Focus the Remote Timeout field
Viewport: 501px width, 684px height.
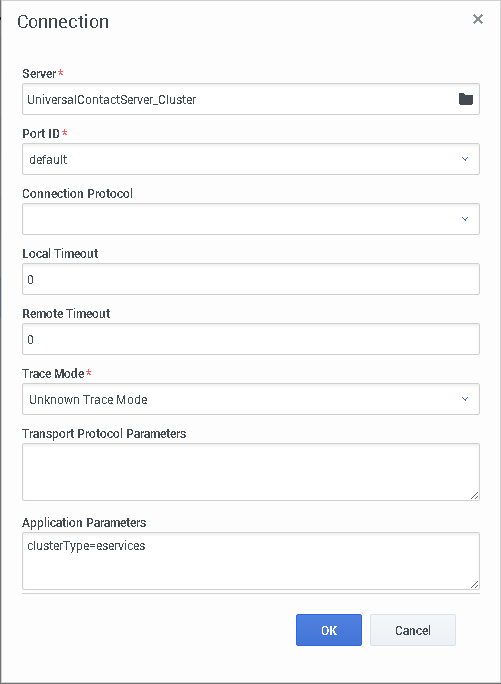coord(251,339)
